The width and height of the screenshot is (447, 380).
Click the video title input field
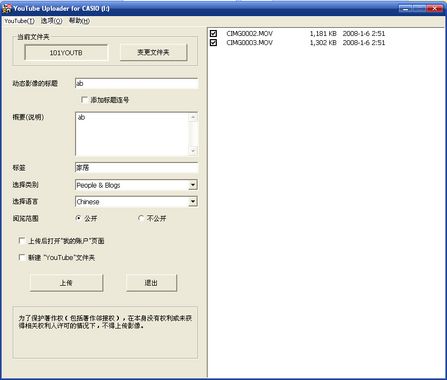pos(137,83)
